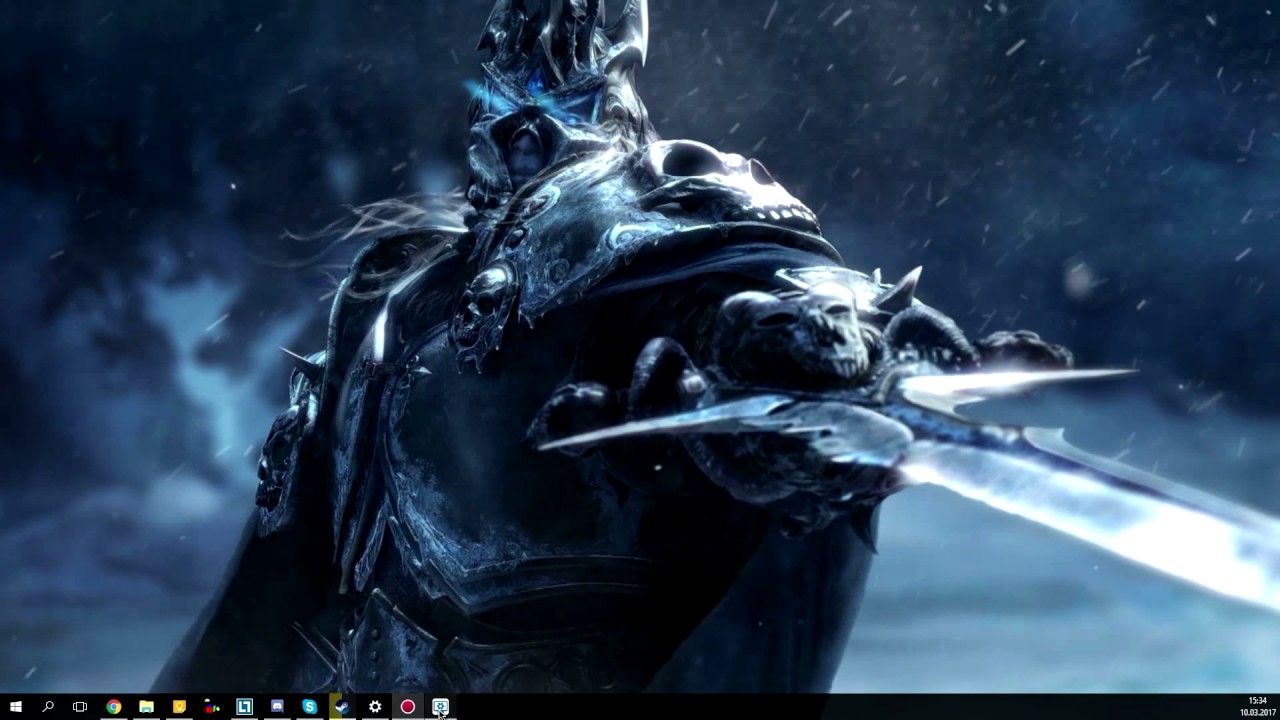Open Steam from the taskbar

[x=342, y=707]
